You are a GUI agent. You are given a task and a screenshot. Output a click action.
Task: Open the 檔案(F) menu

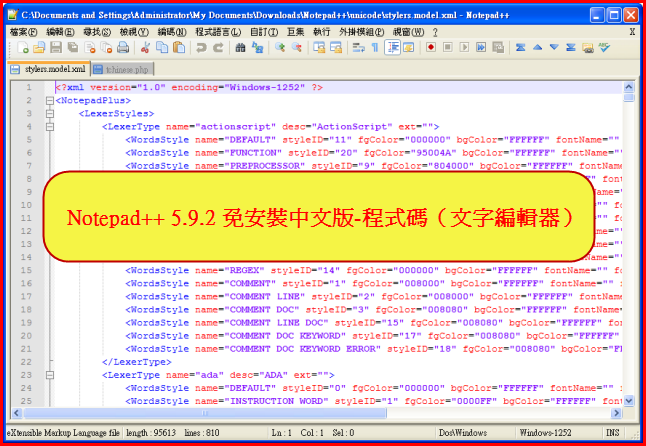pyautogui.click(x=22, y=32)
